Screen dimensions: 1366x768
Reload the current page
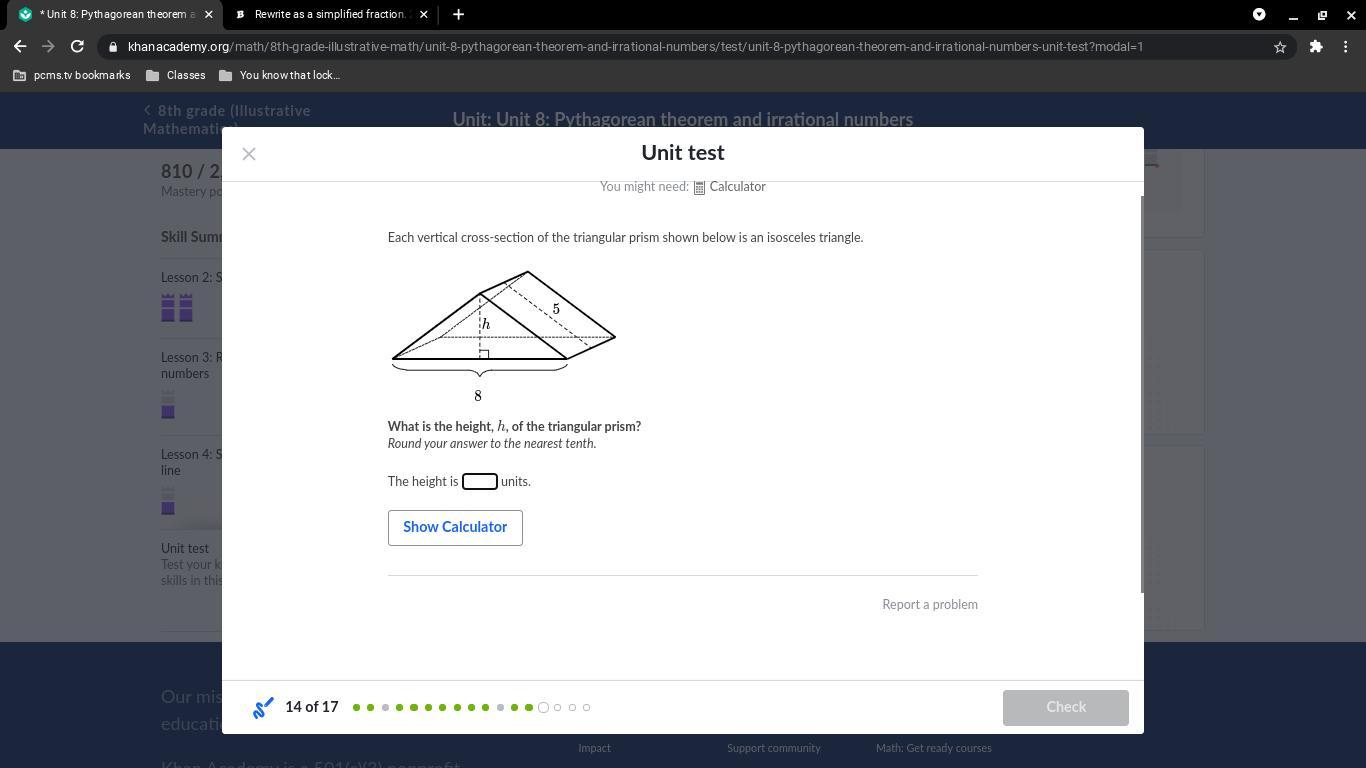(77, 46)
